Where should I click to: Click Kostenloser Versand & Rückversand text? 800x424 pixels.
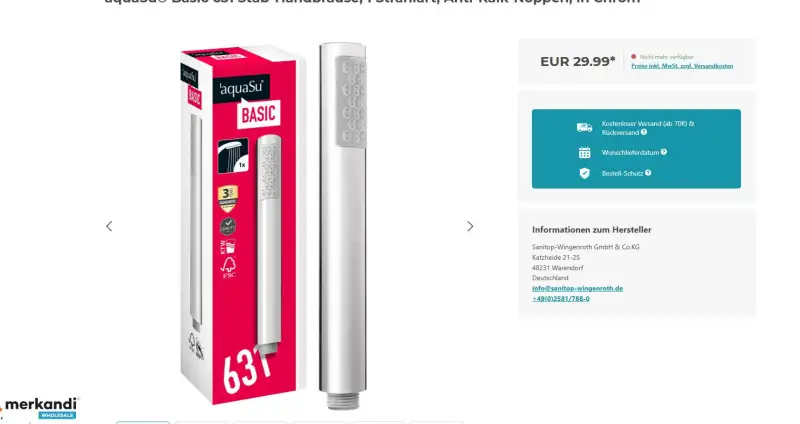pyautogui.click(x=647, y=128)
